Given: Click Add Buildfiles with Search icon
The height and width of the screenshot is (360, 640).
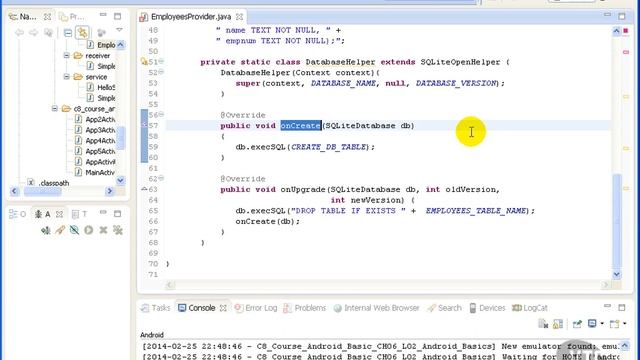Looking at the screenshot, I should pos(60,230).
